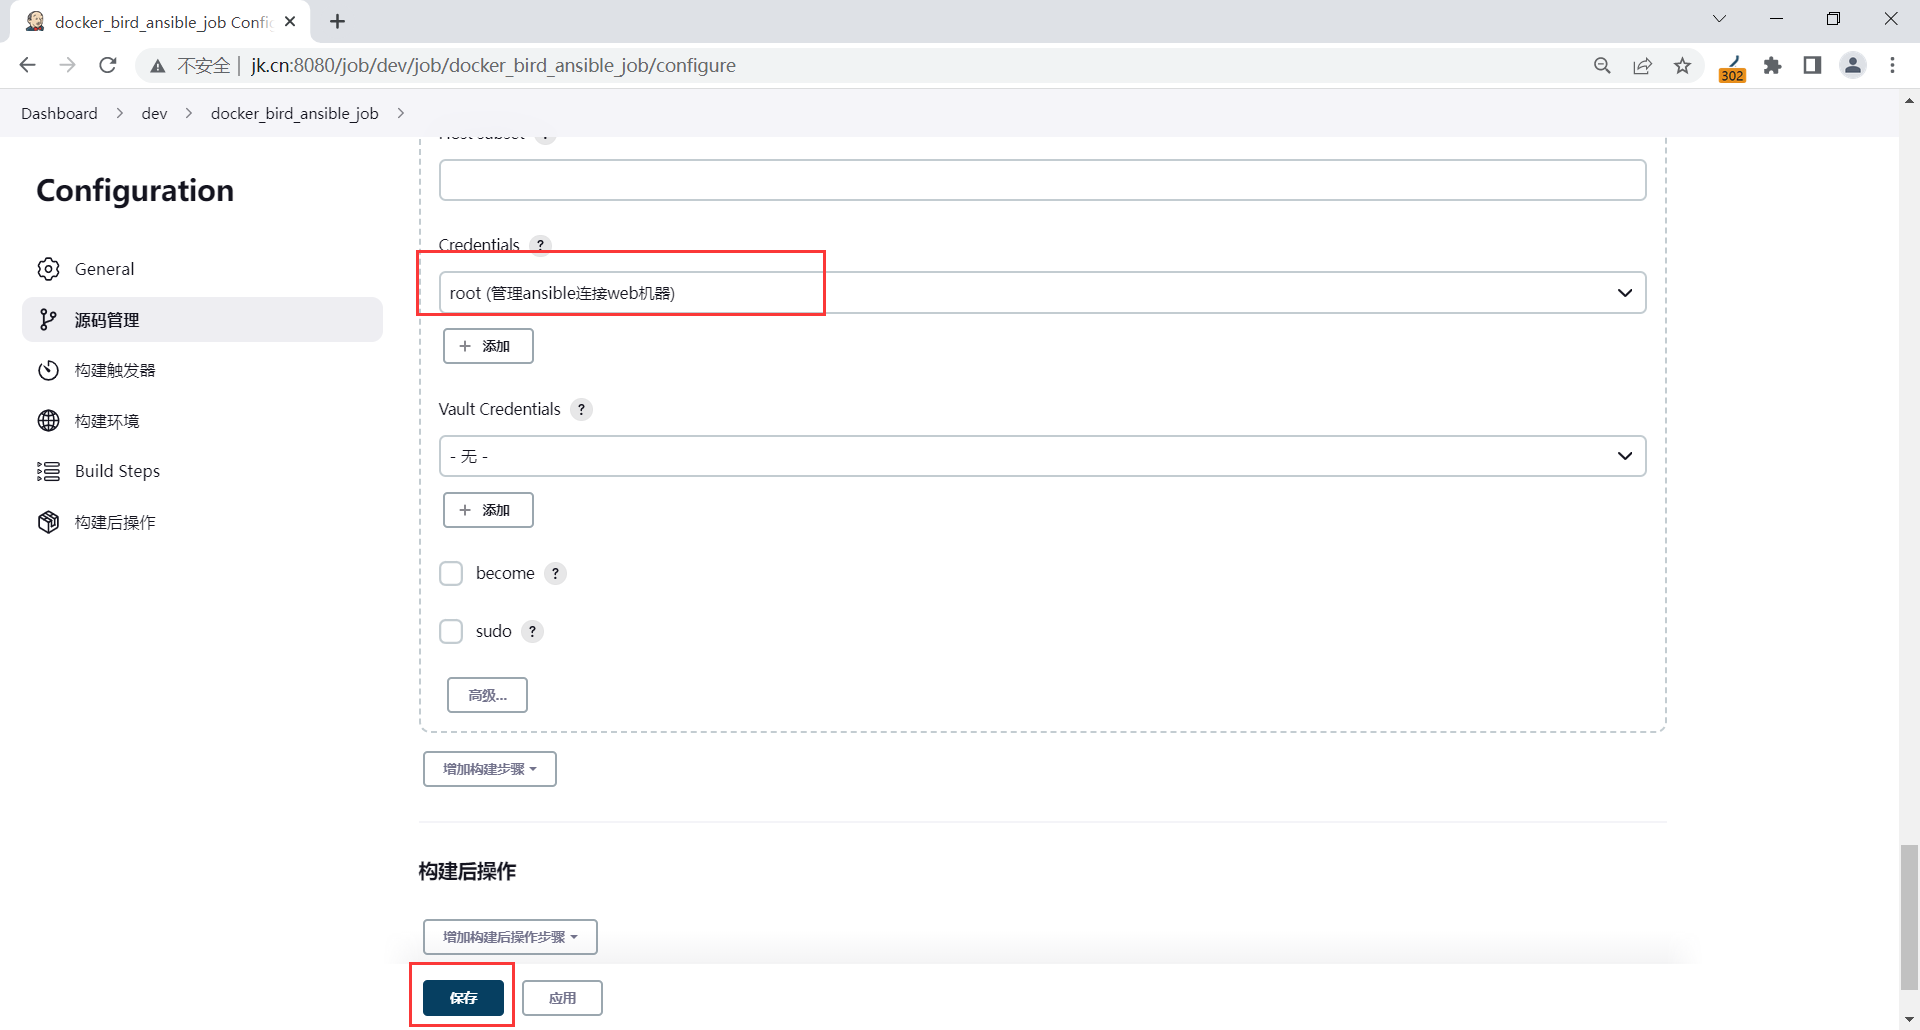The image size is (1920, 1030).
Task: Open the Credentials dropdown
Action: (x=1042, y=293)
